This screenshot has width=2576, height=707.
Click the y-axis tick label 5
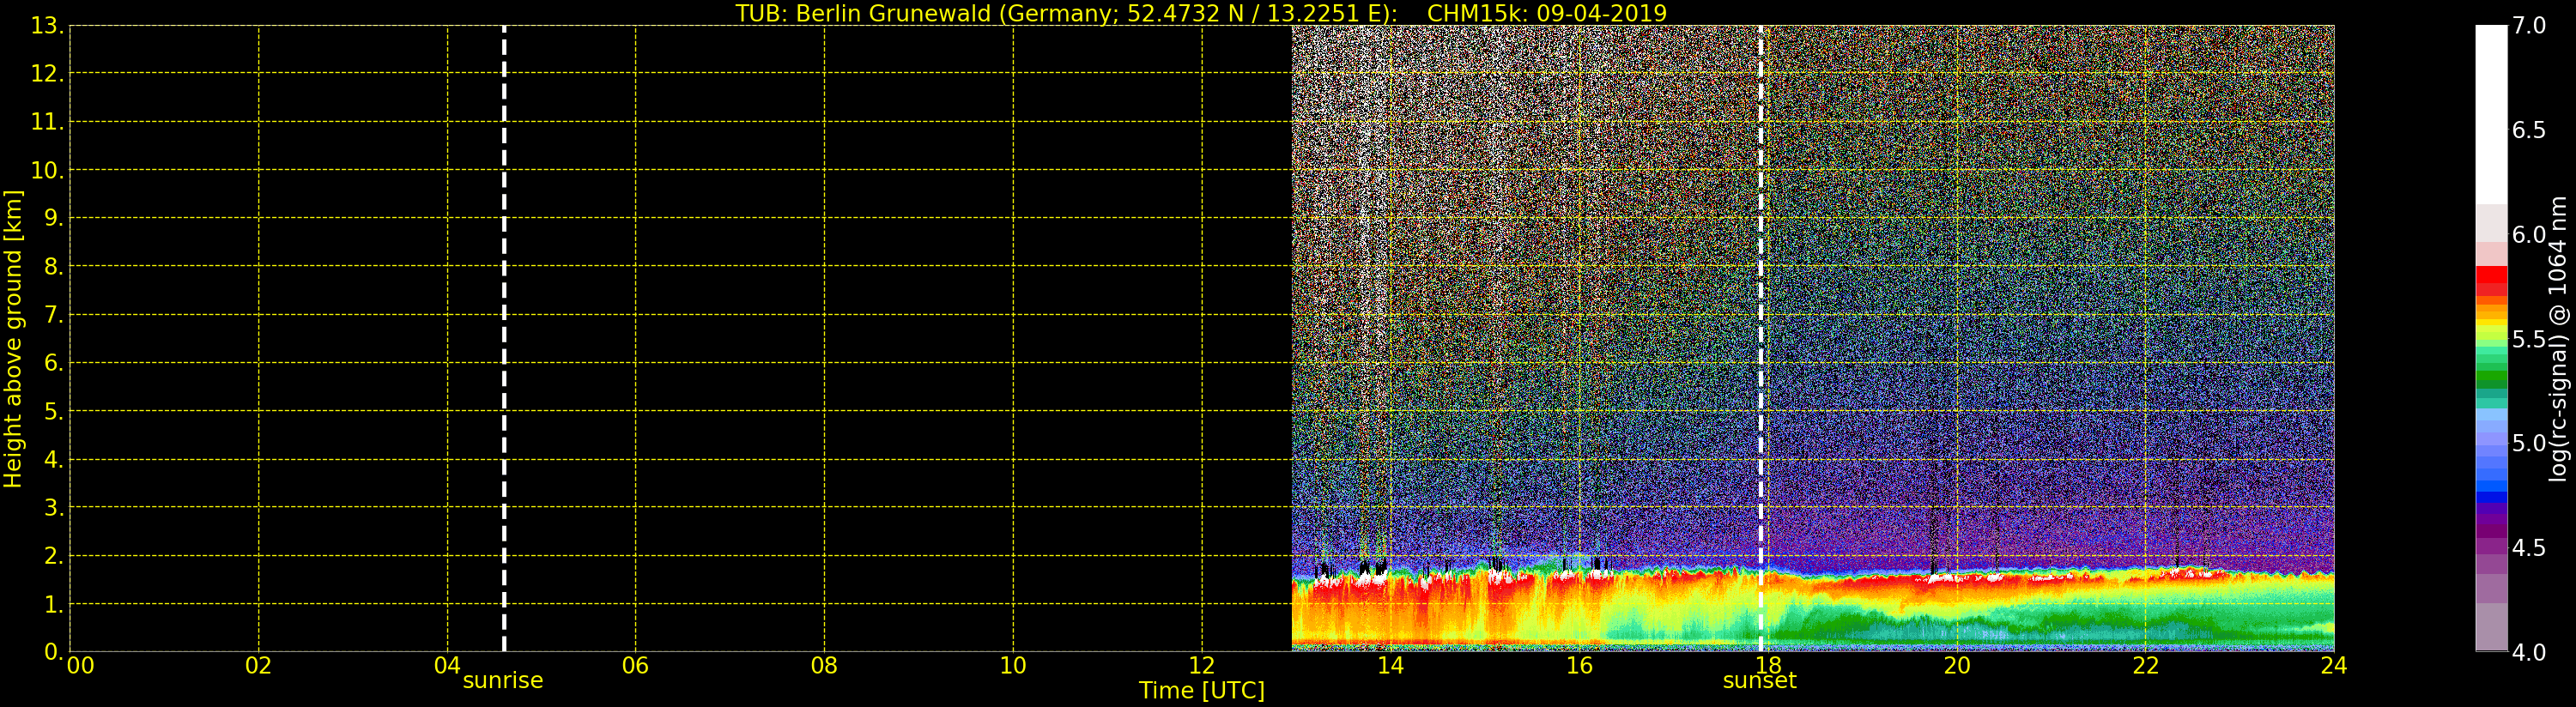pyautogui.click(x=52, y=412)
